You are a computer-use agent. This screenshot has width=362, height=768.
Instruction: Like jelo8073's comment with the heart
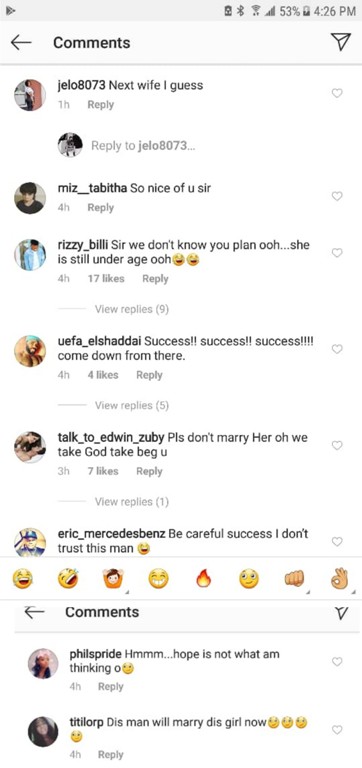337,93
